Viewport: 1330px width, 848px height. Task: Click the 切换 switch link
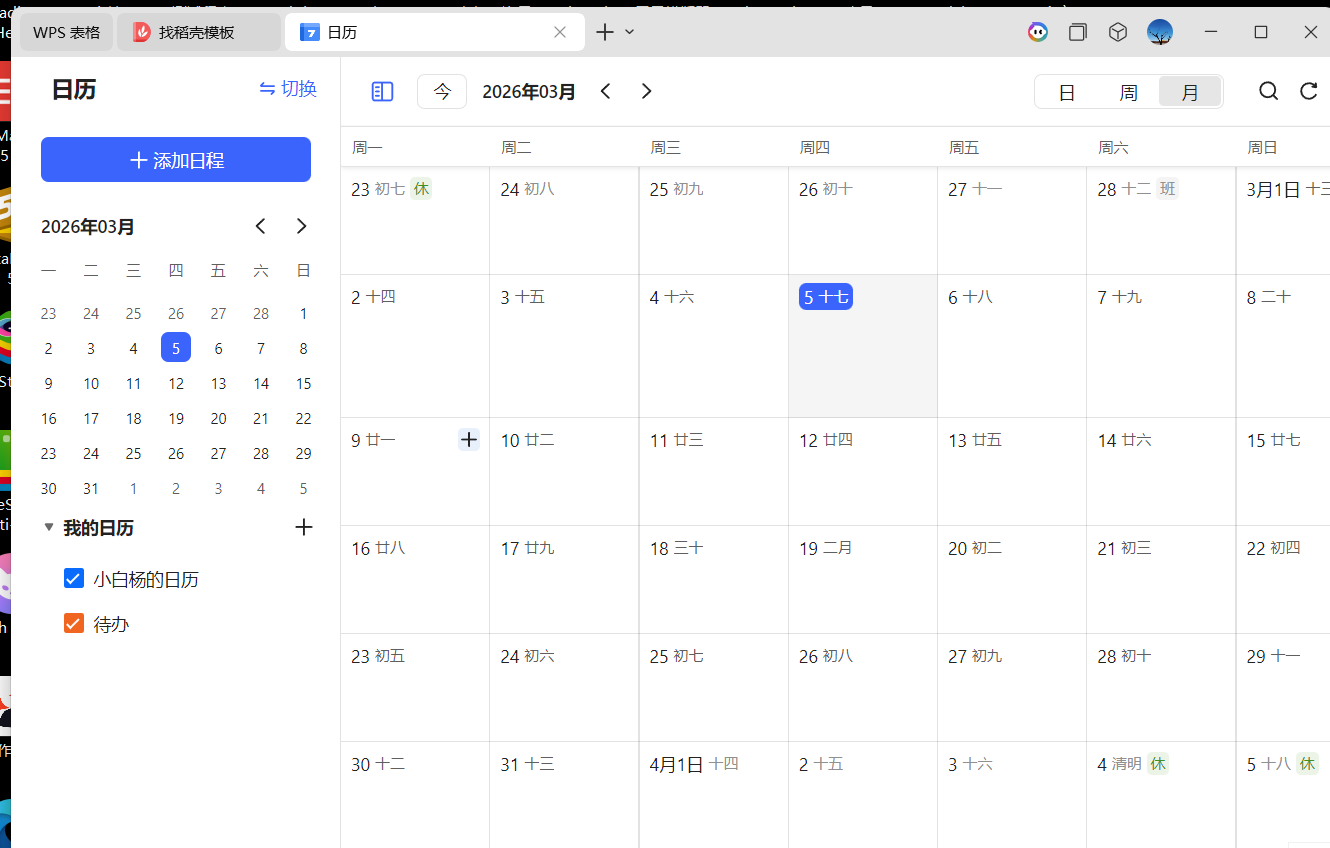click(x=287, y=89)
